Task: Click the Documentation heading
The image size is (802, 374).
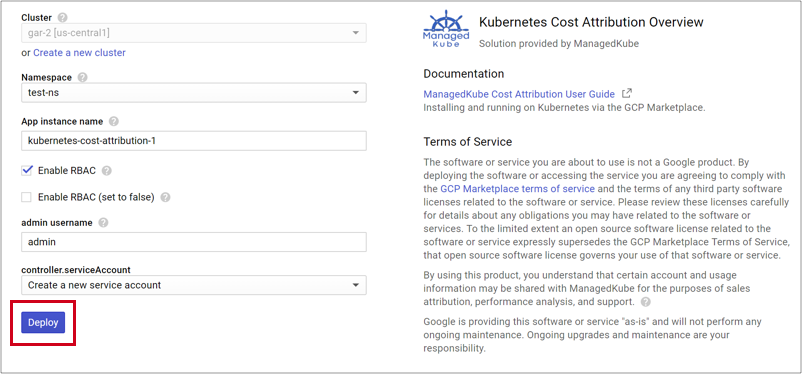Action: pyautogui.click(x=464, y=74)
